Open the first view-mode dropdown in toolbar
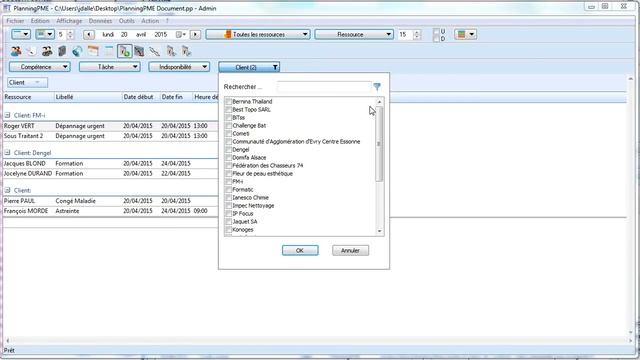This screenshot has width=640, height=360. 21,34
